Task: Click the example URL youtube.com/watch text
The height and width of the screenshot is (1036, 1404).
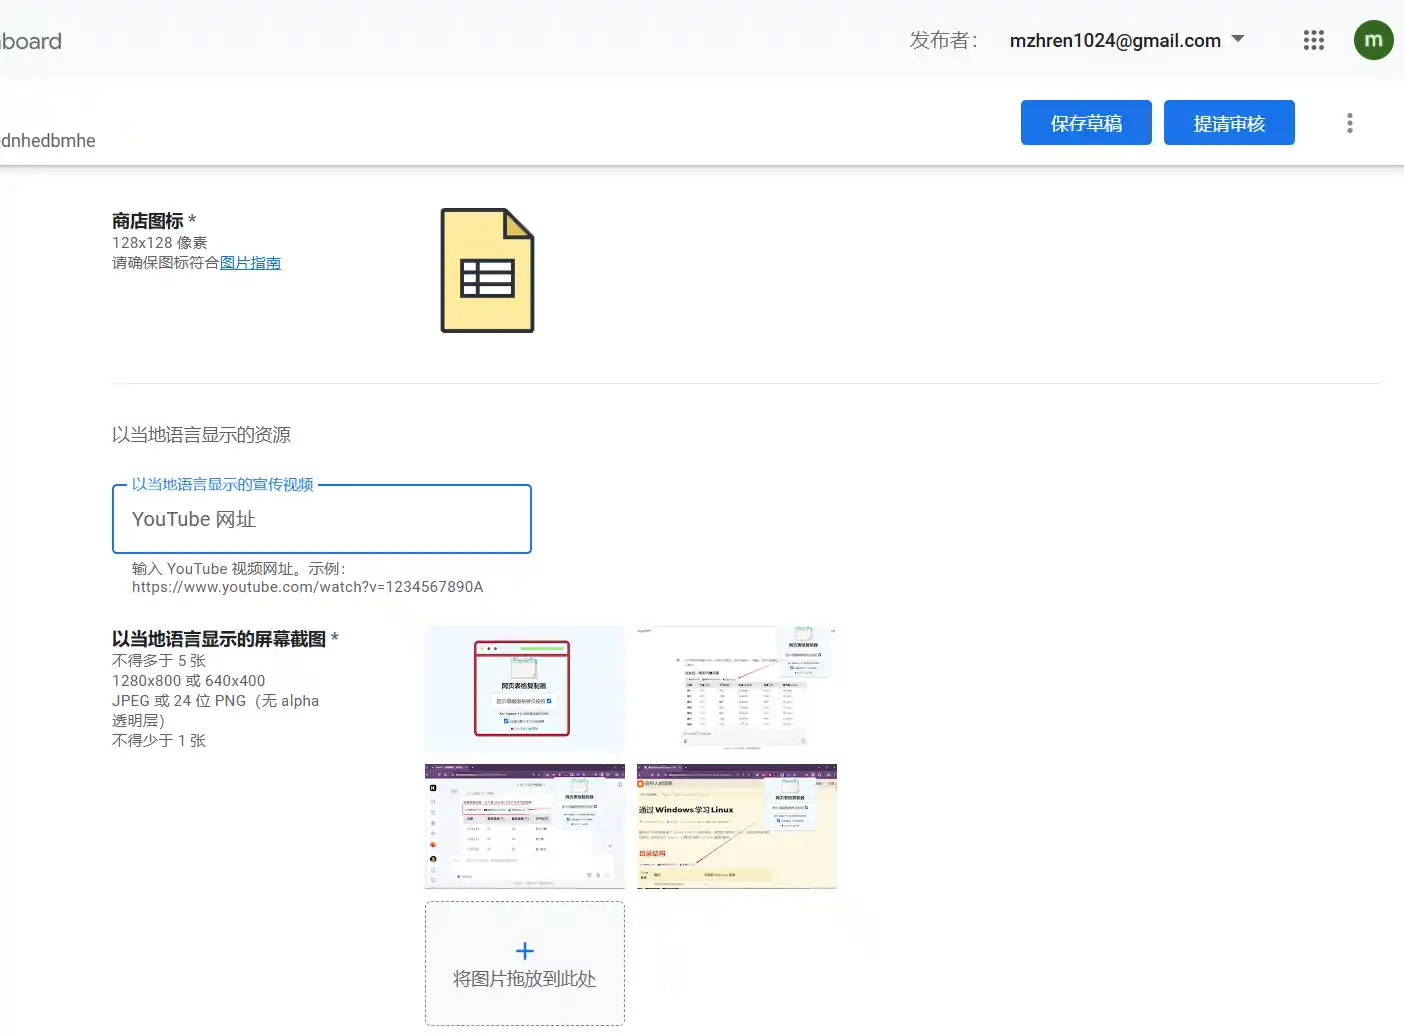Action: [x=308, y=587]
